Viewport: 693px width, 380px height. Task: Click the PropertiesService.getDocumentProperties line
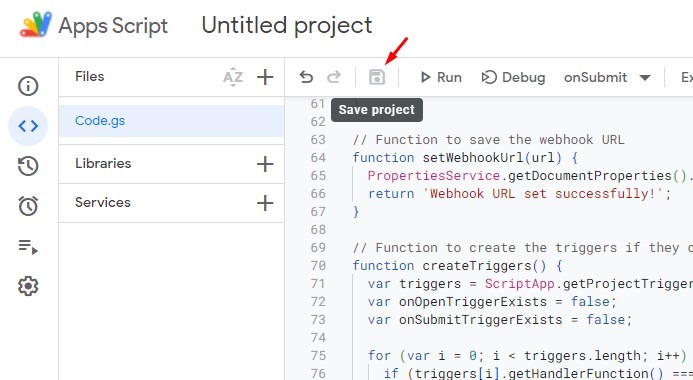(530, 175)
